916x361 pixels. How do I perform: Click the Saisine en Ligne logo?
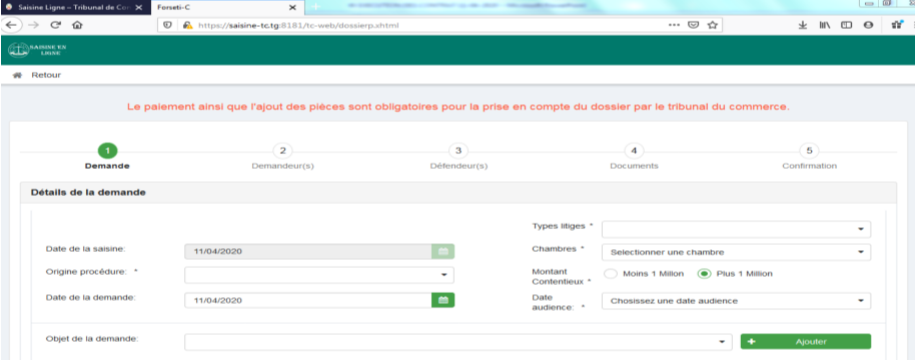(x=37, y=50)
